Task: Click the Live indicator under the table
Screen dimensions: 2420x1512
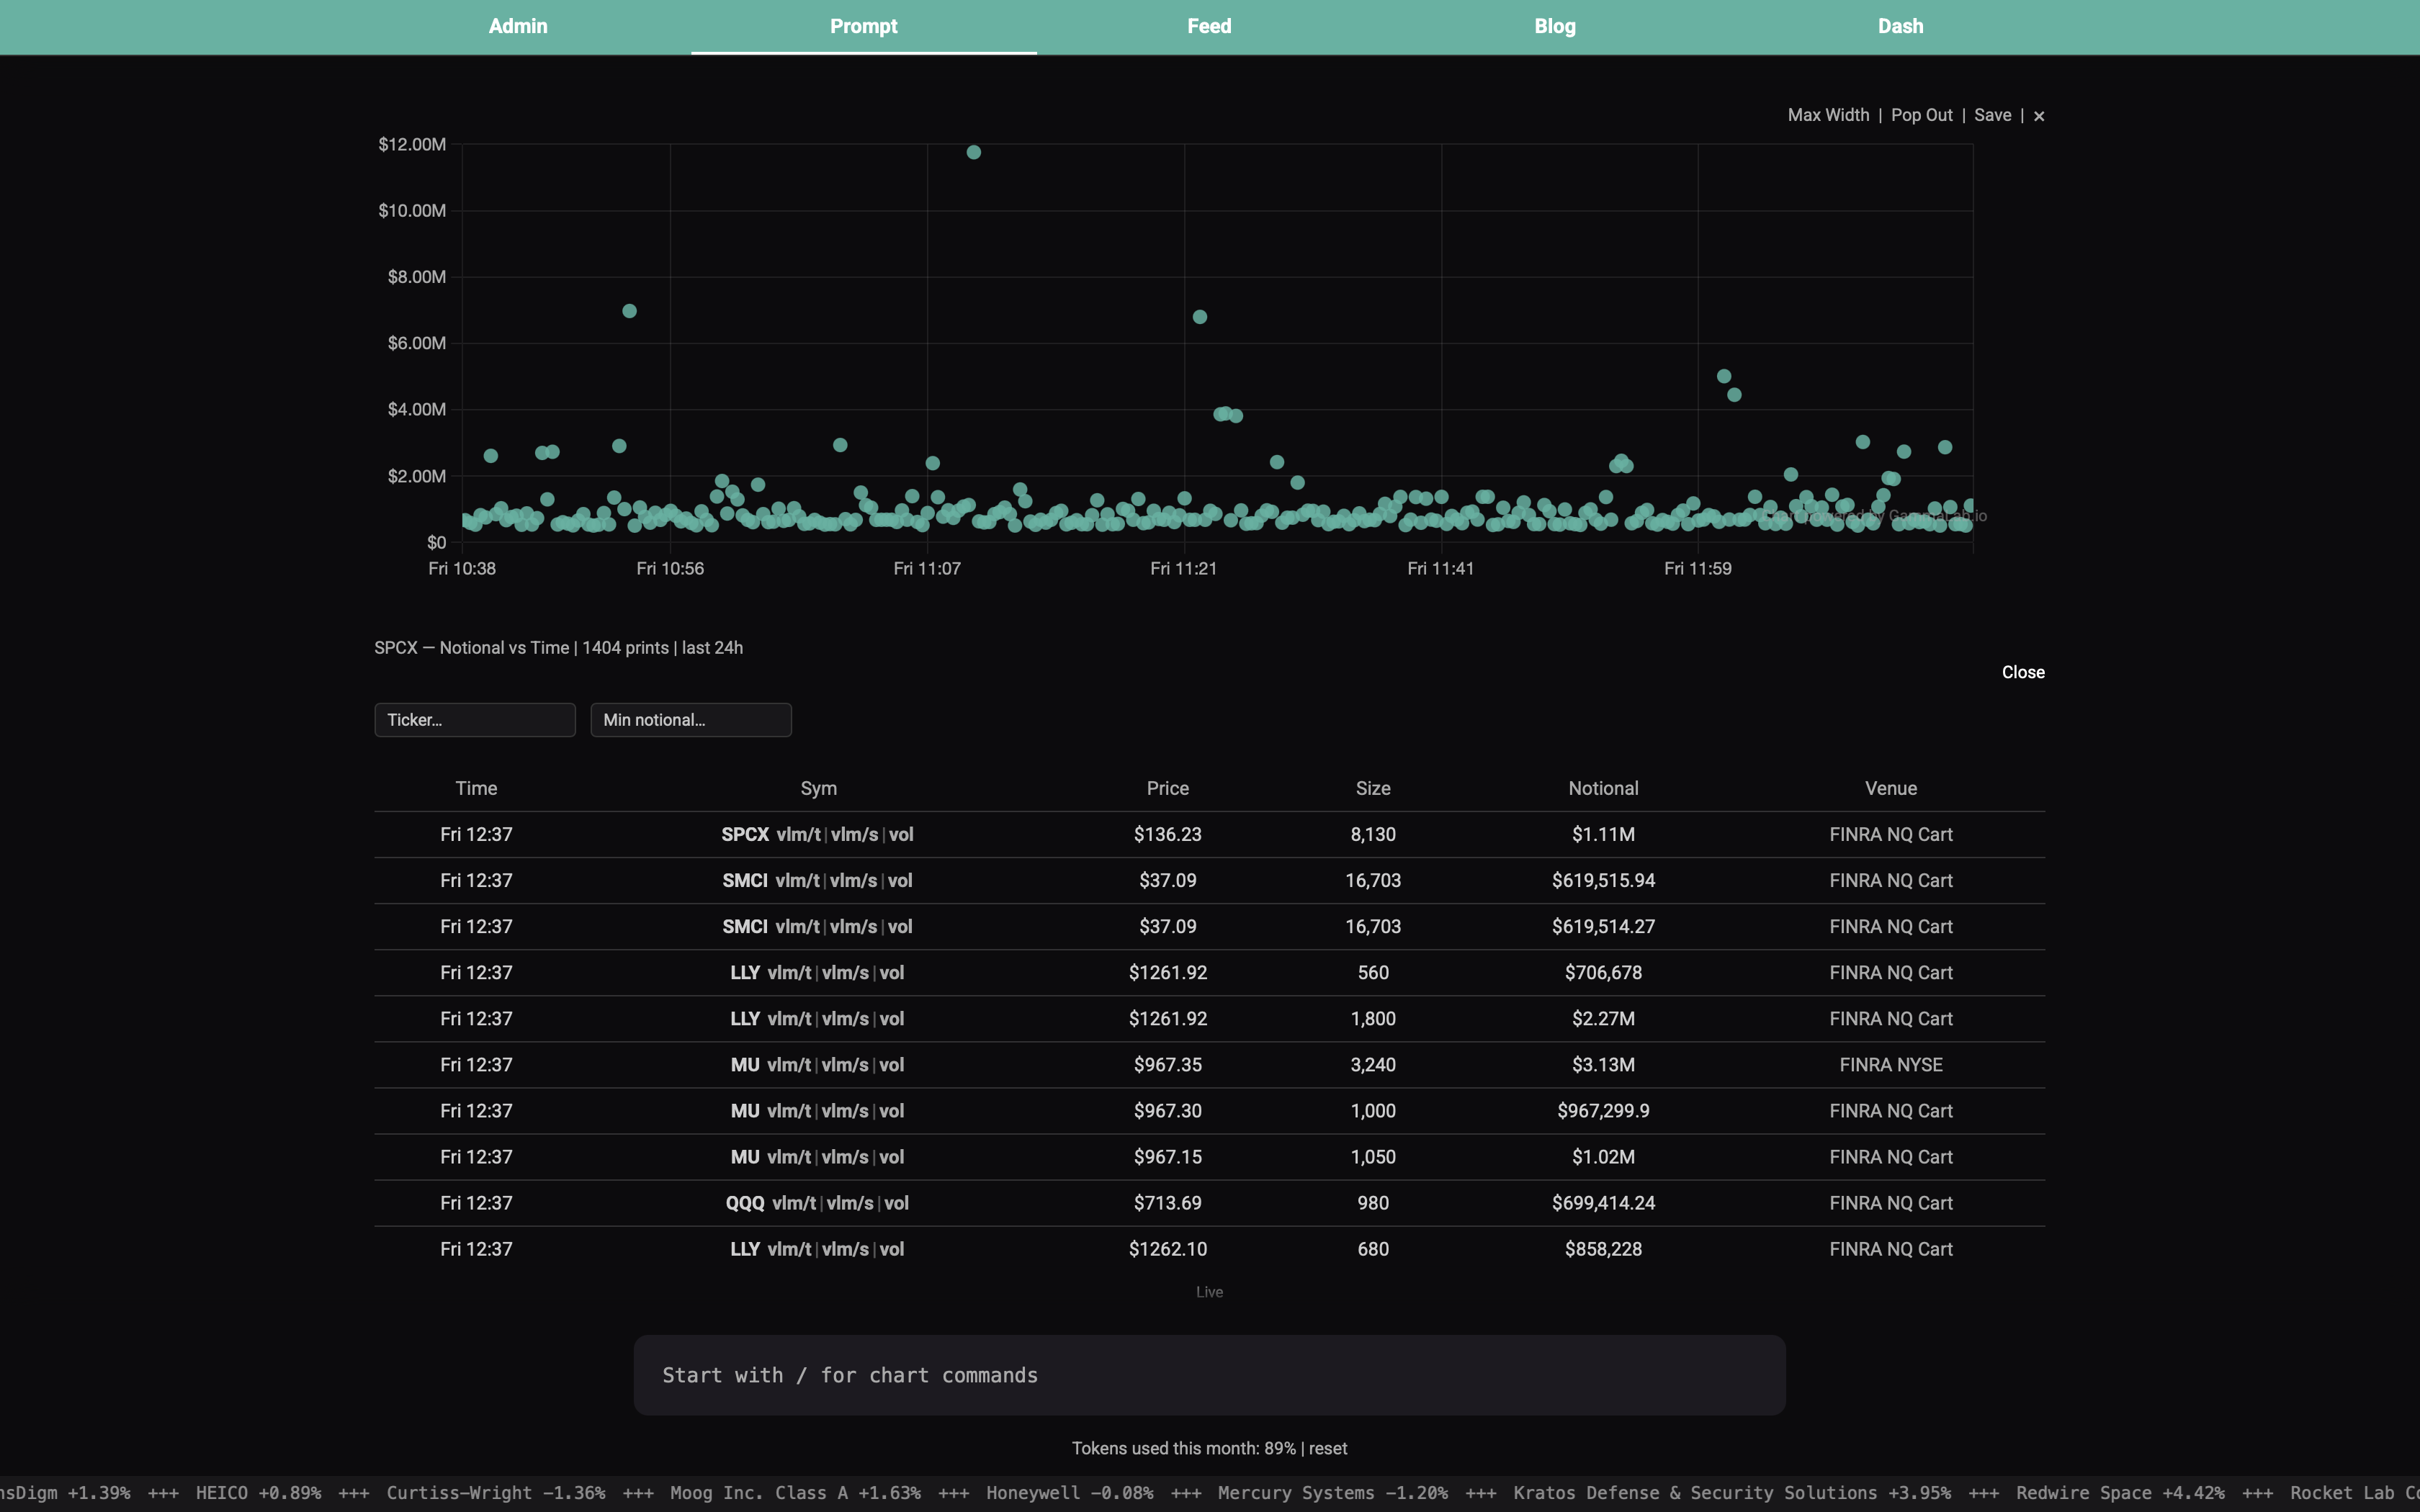Action: tap(1209, 1292)
